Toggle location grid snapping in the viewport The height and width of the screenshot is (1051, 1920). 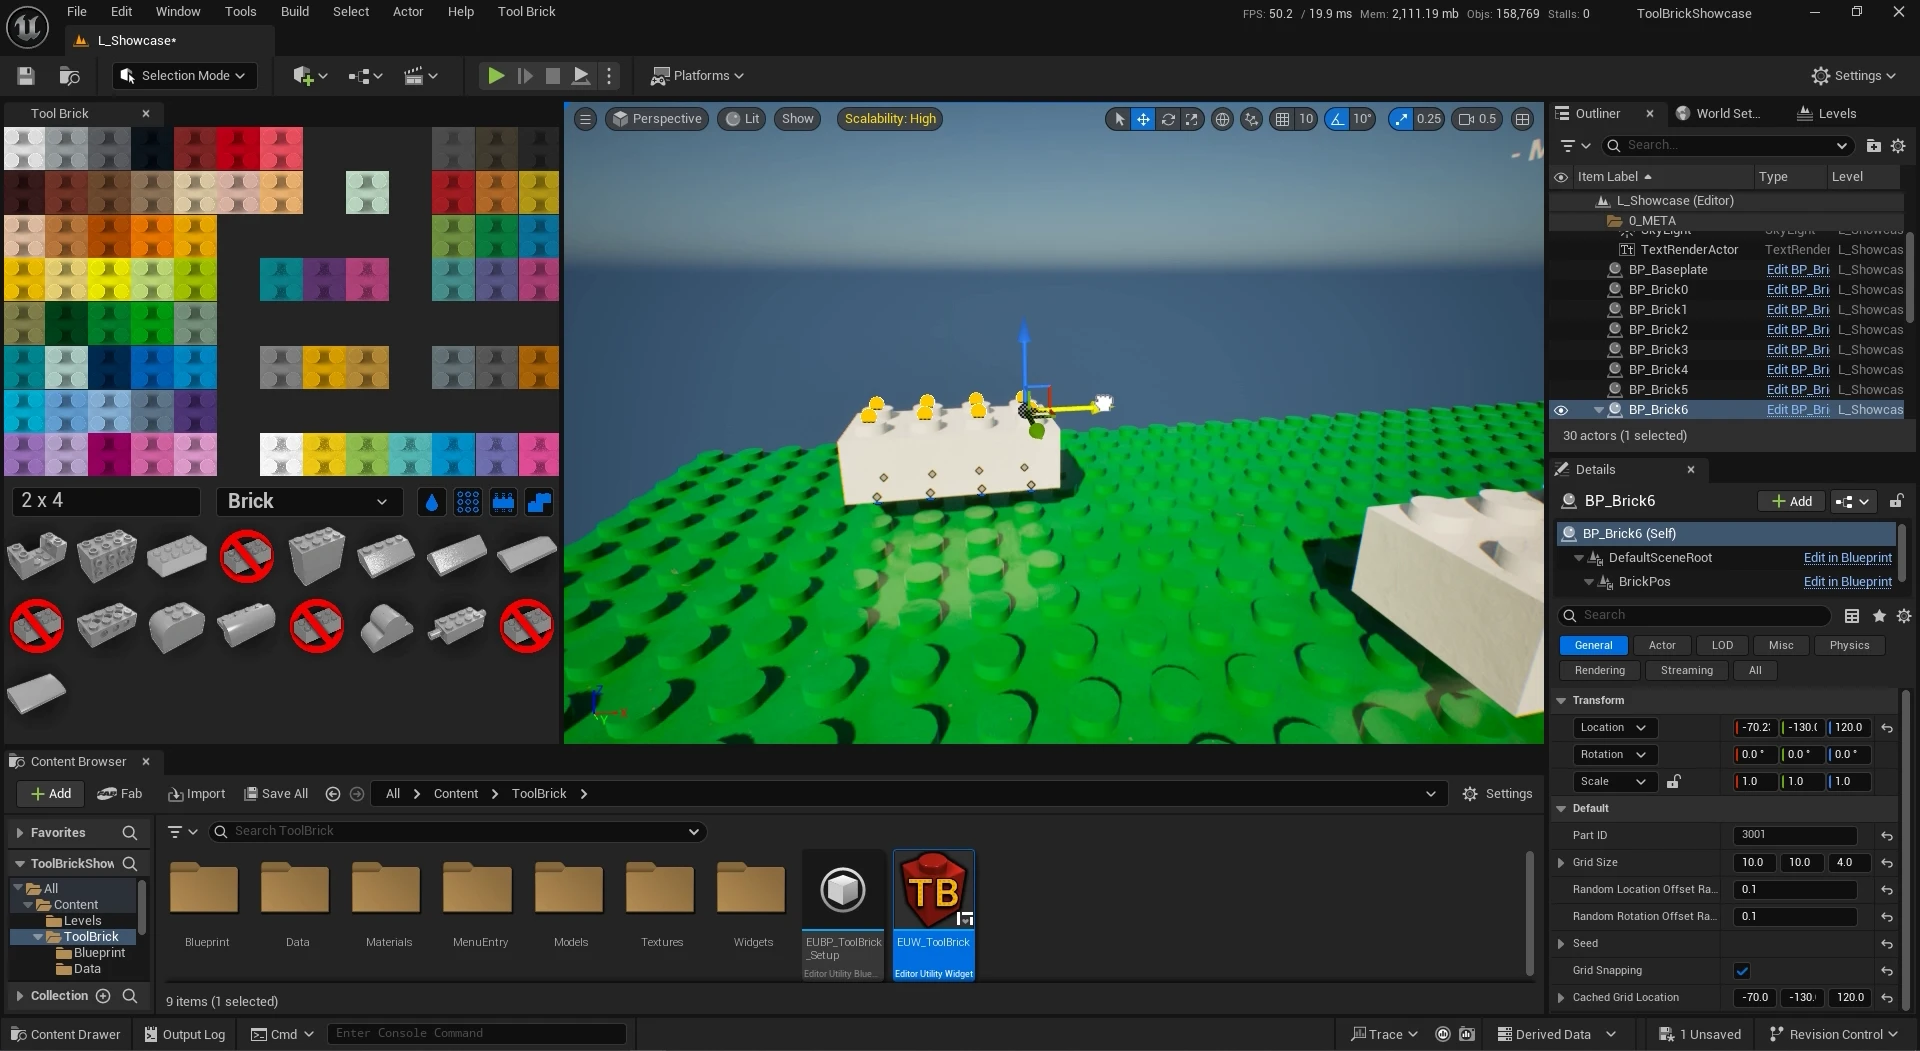pos(1282,119)
